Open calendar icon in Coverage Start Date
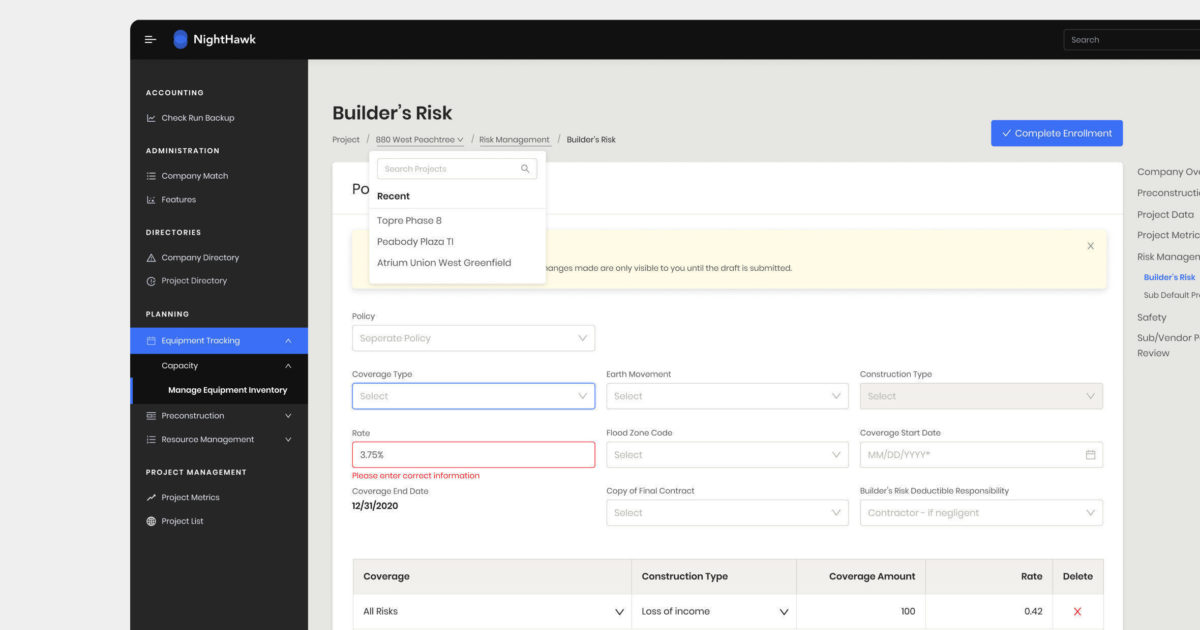This screenshot has width=1200, height=630. click(x=1090, y=455)
